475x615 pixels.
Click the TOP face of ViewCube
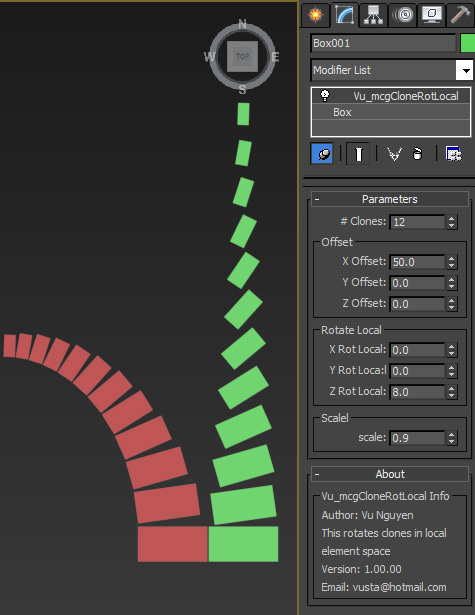(x=242, y=56)
